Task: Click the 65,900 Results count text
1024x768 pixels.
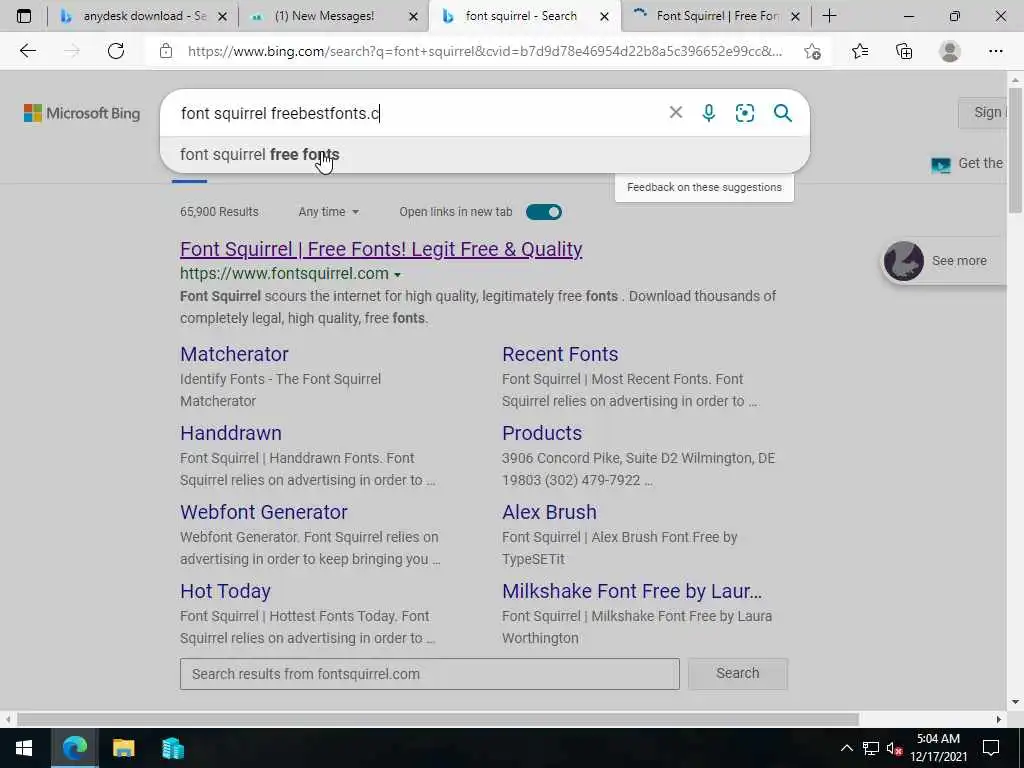Action: [219, 212]
